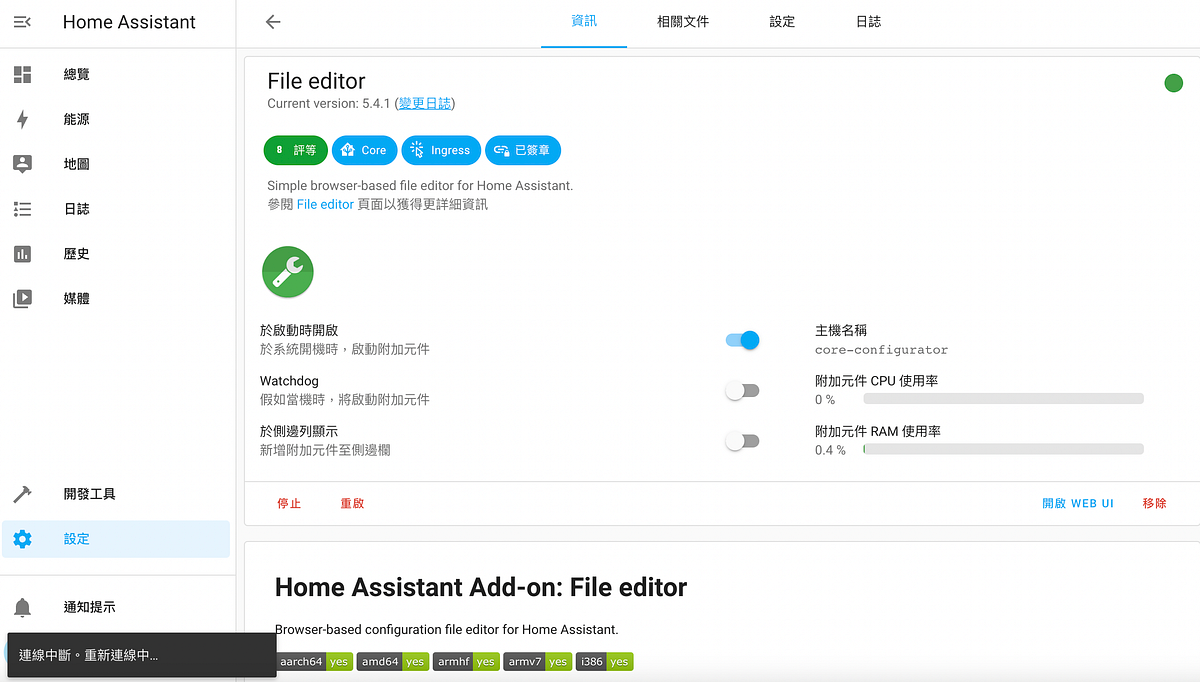Click the back arrow to leave add-on page

[x=273, y=21]
